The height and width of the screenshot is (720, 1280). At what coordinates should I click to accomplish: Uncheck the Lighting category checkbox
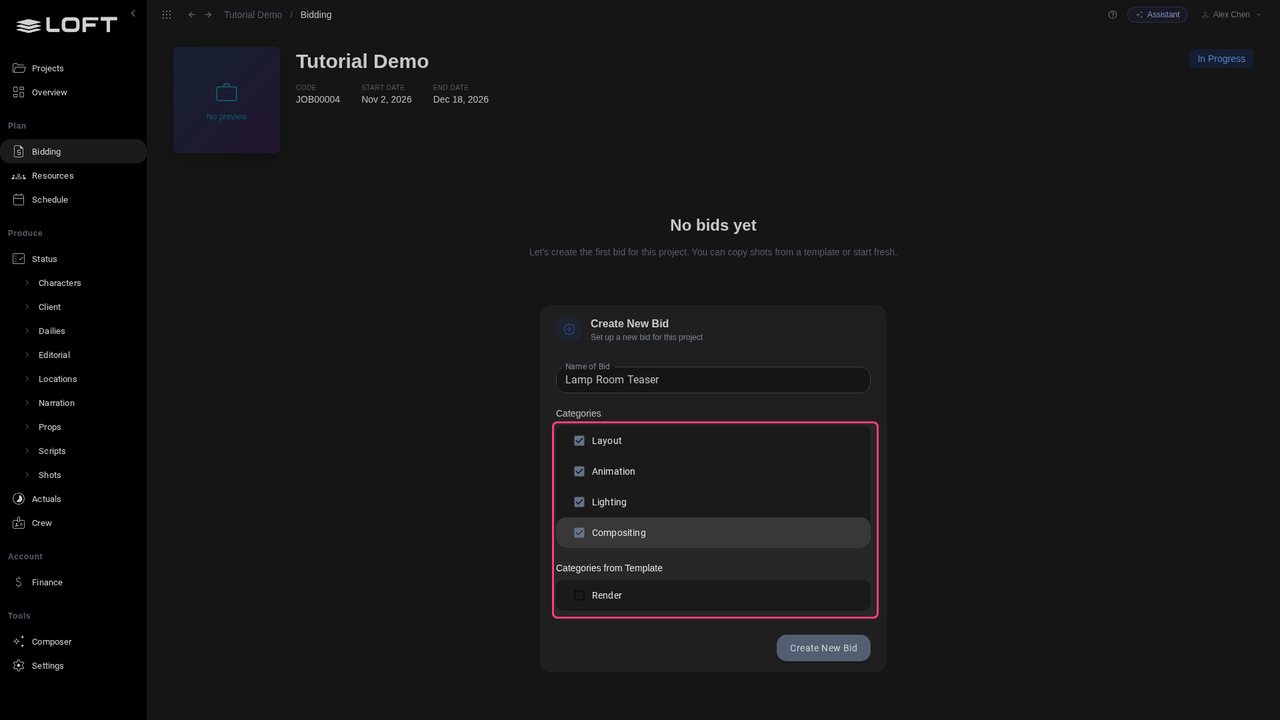coord(579,502)
